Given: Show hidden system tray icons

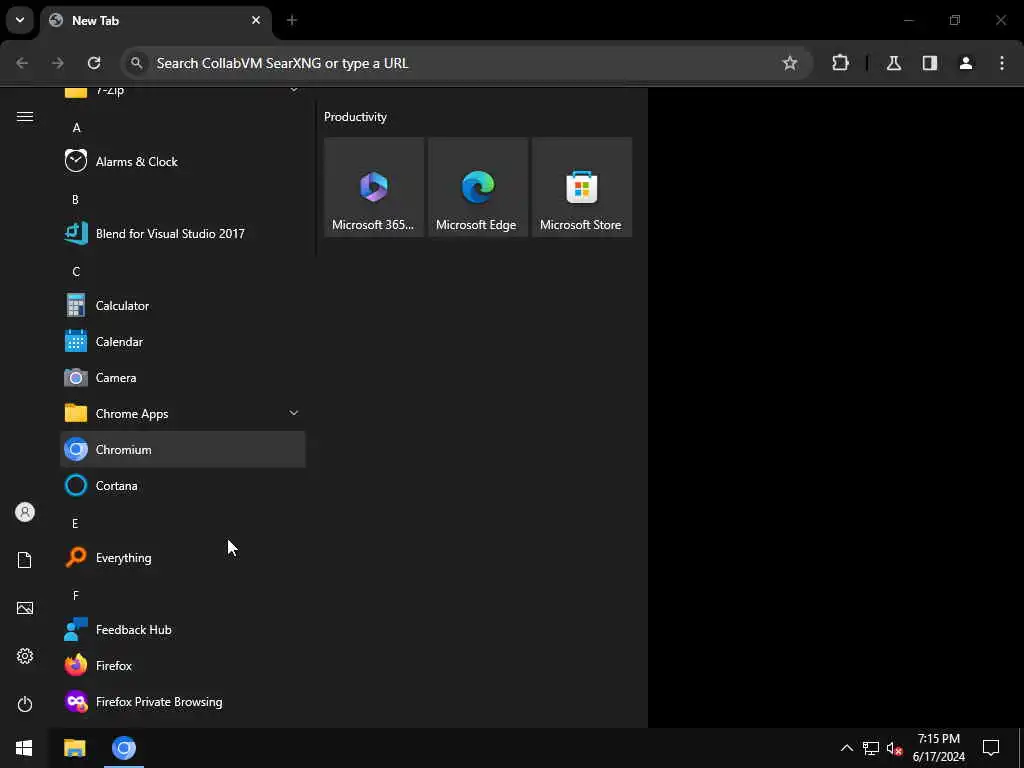Looking at the screenshot, I should tap(846, 748).
